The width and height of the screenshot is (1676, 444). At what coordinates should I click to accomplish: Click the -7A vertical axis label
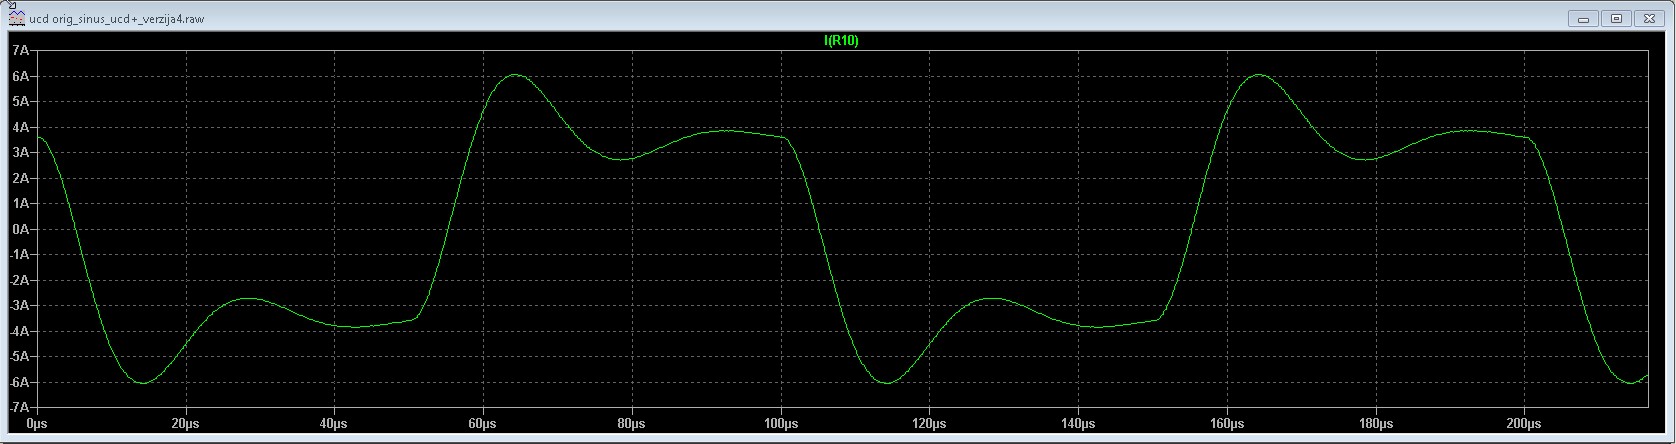click(17, 408)
